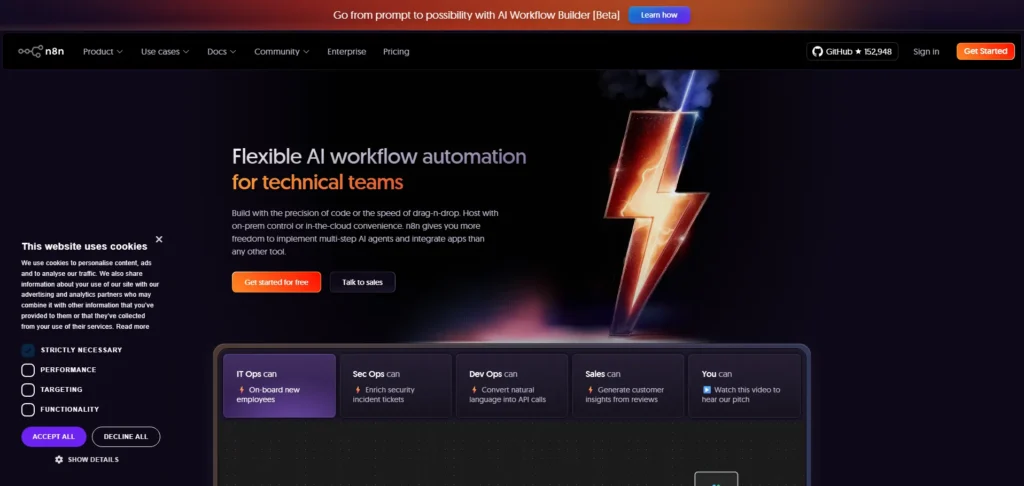Select the lightning bolt in IT Ops card
This screenshot has height=486, width=1024.
(x=242, y=390)
